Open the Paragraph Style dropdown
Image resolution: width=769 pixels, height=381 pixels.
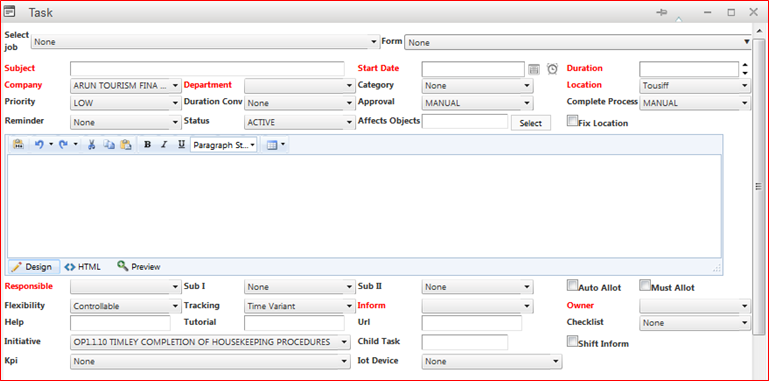(223, 145)
